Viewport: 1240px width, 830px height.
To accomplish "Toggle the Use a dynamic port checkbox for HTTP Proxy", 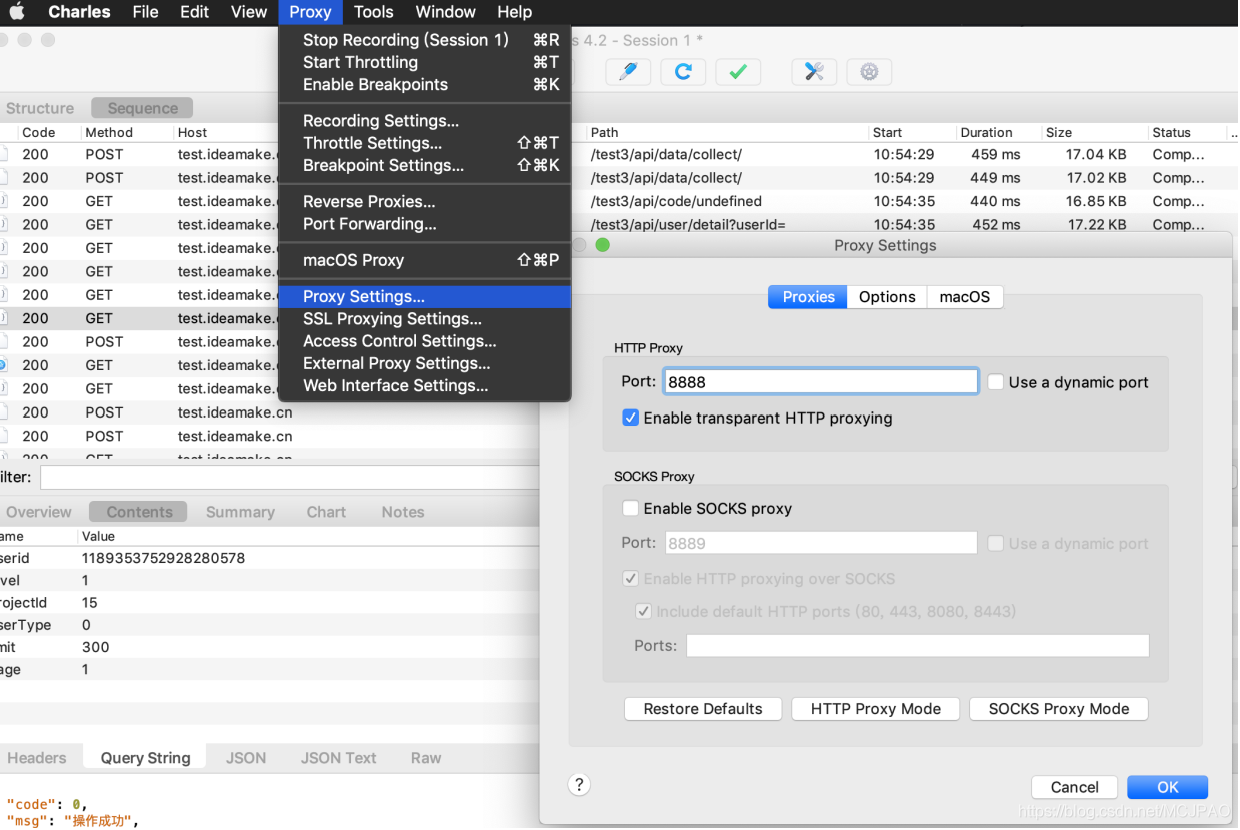I will (996, 382).
